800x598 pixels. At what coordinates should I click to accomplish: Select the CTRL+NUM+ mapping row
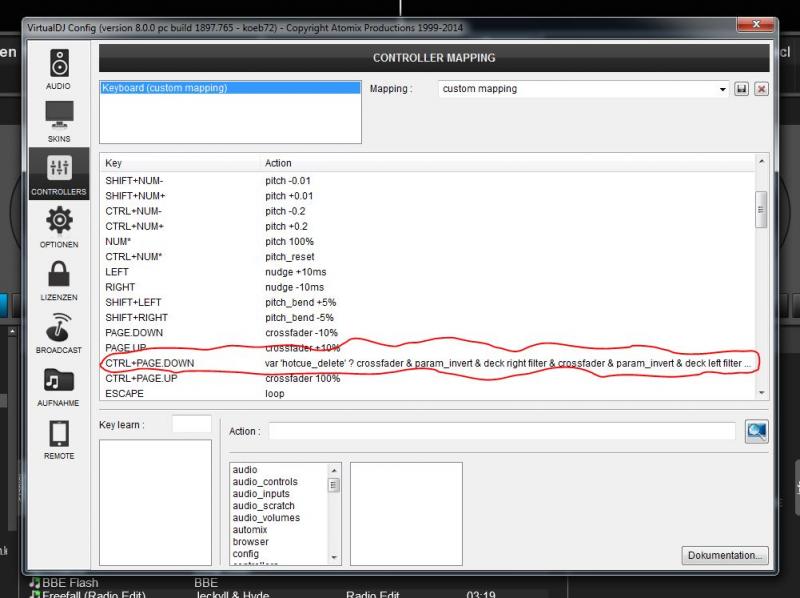(428, 227)
